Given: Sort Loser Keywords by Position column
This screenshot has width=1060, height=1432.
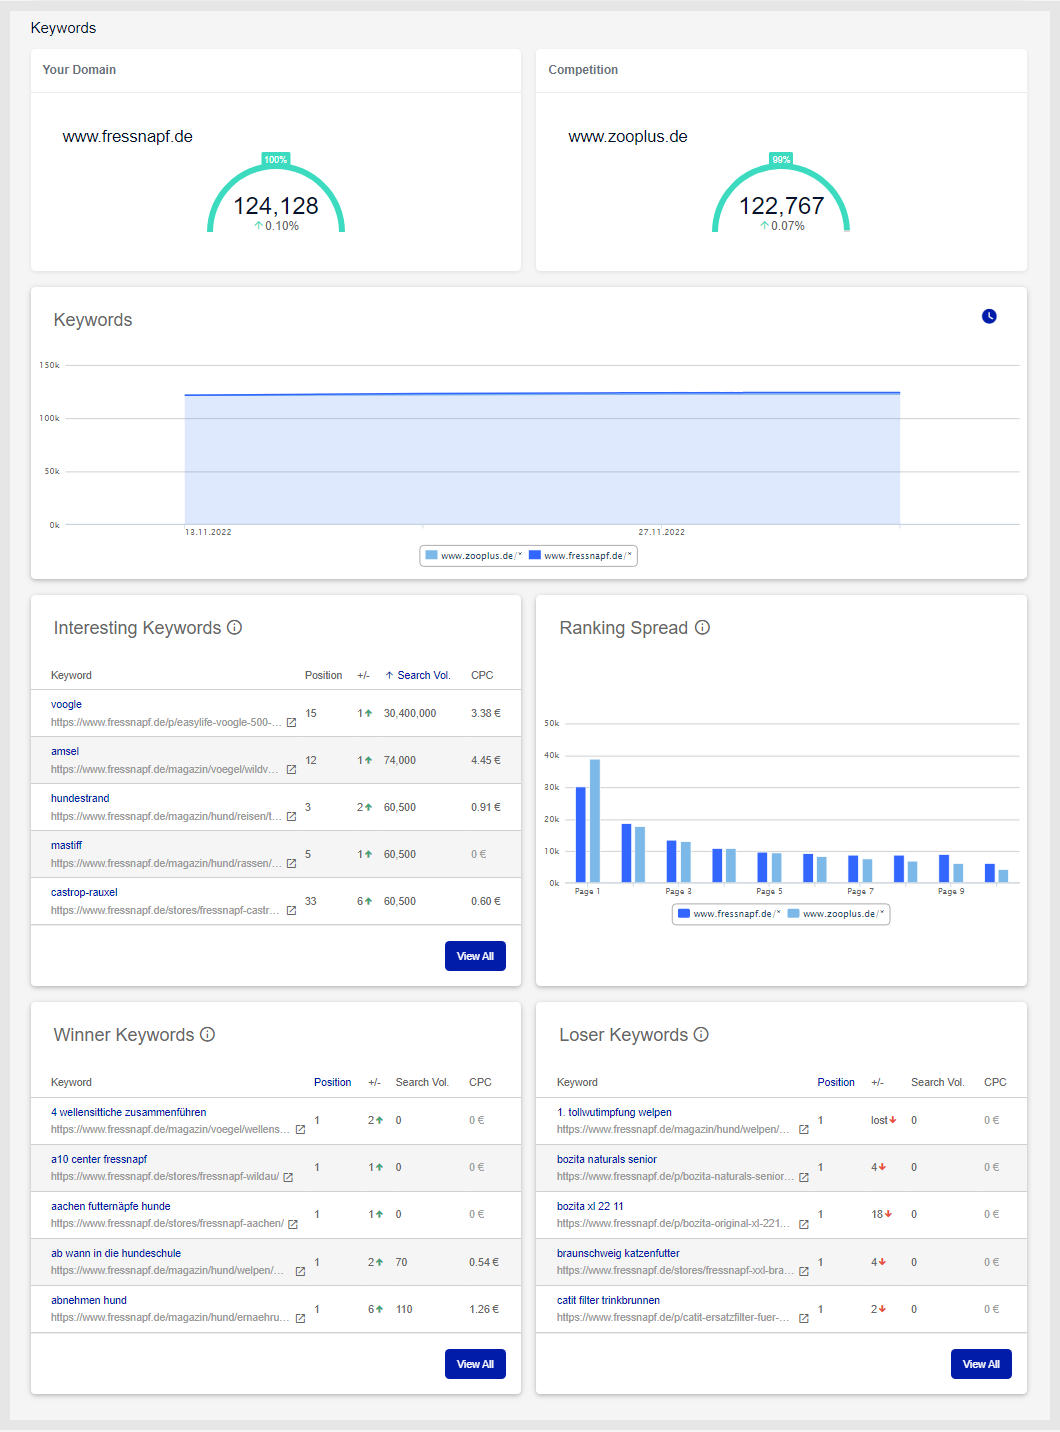Looking at the screenshot, I should [836, 1082].
